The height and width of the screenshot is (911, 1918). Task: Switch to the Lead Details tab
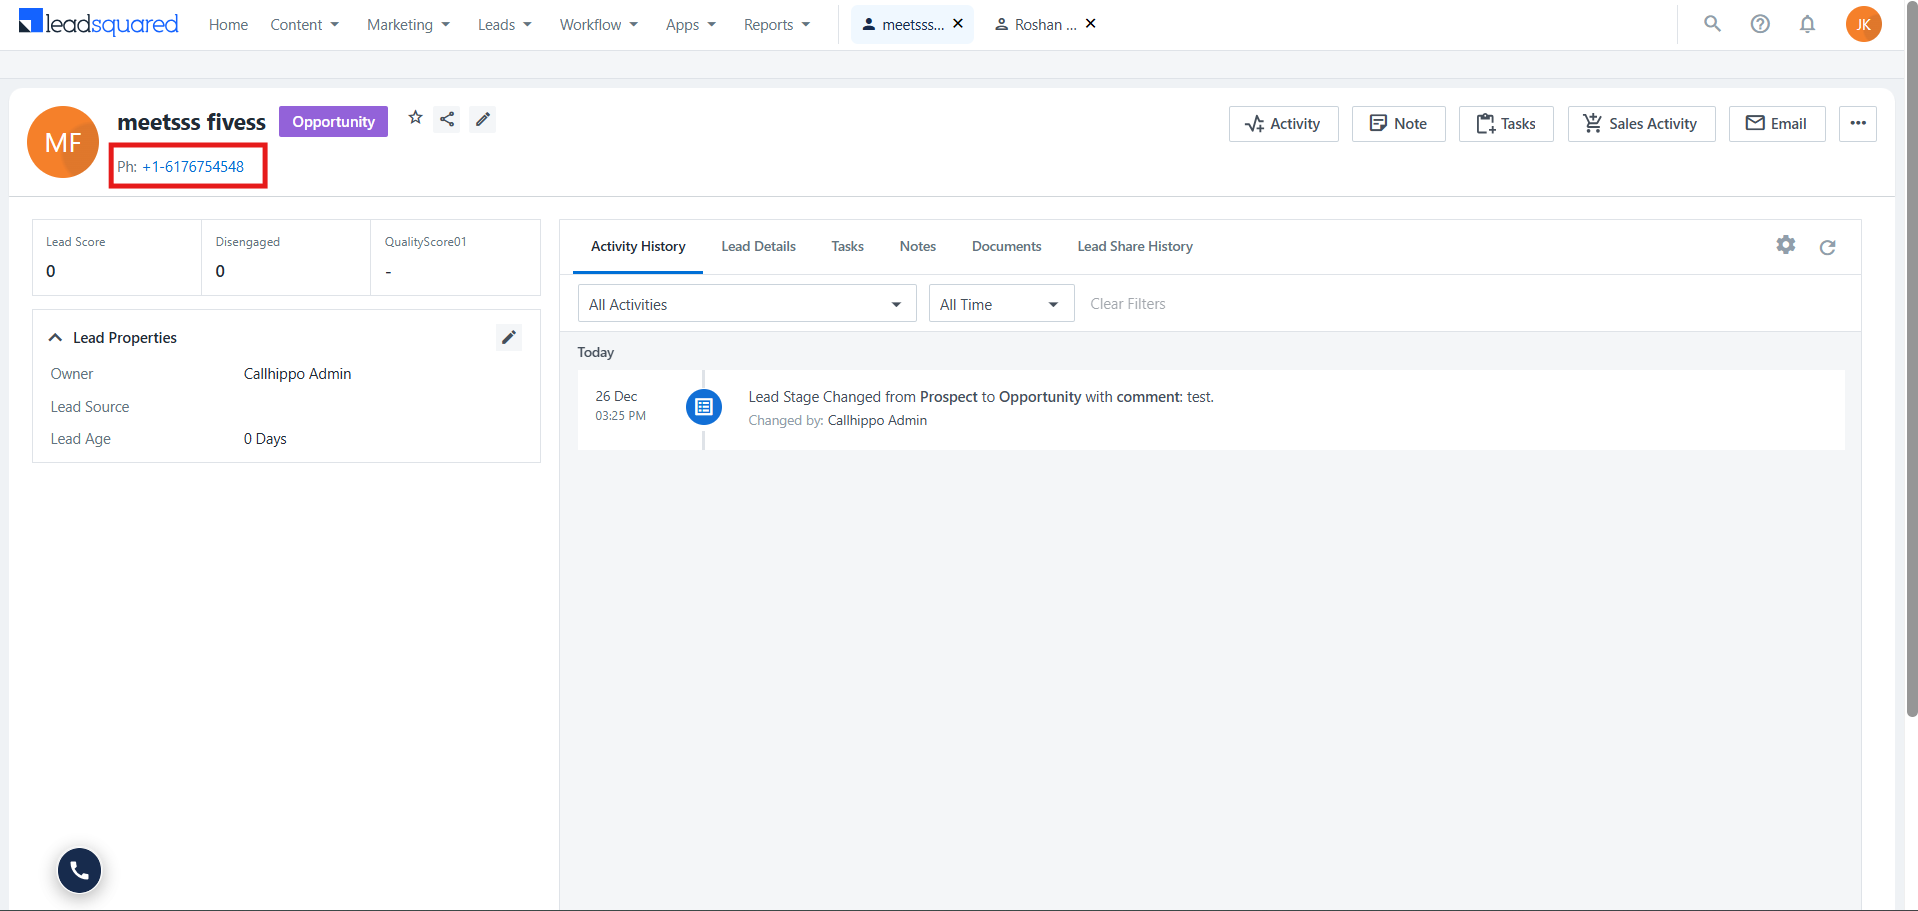click(x=758, y=246)
